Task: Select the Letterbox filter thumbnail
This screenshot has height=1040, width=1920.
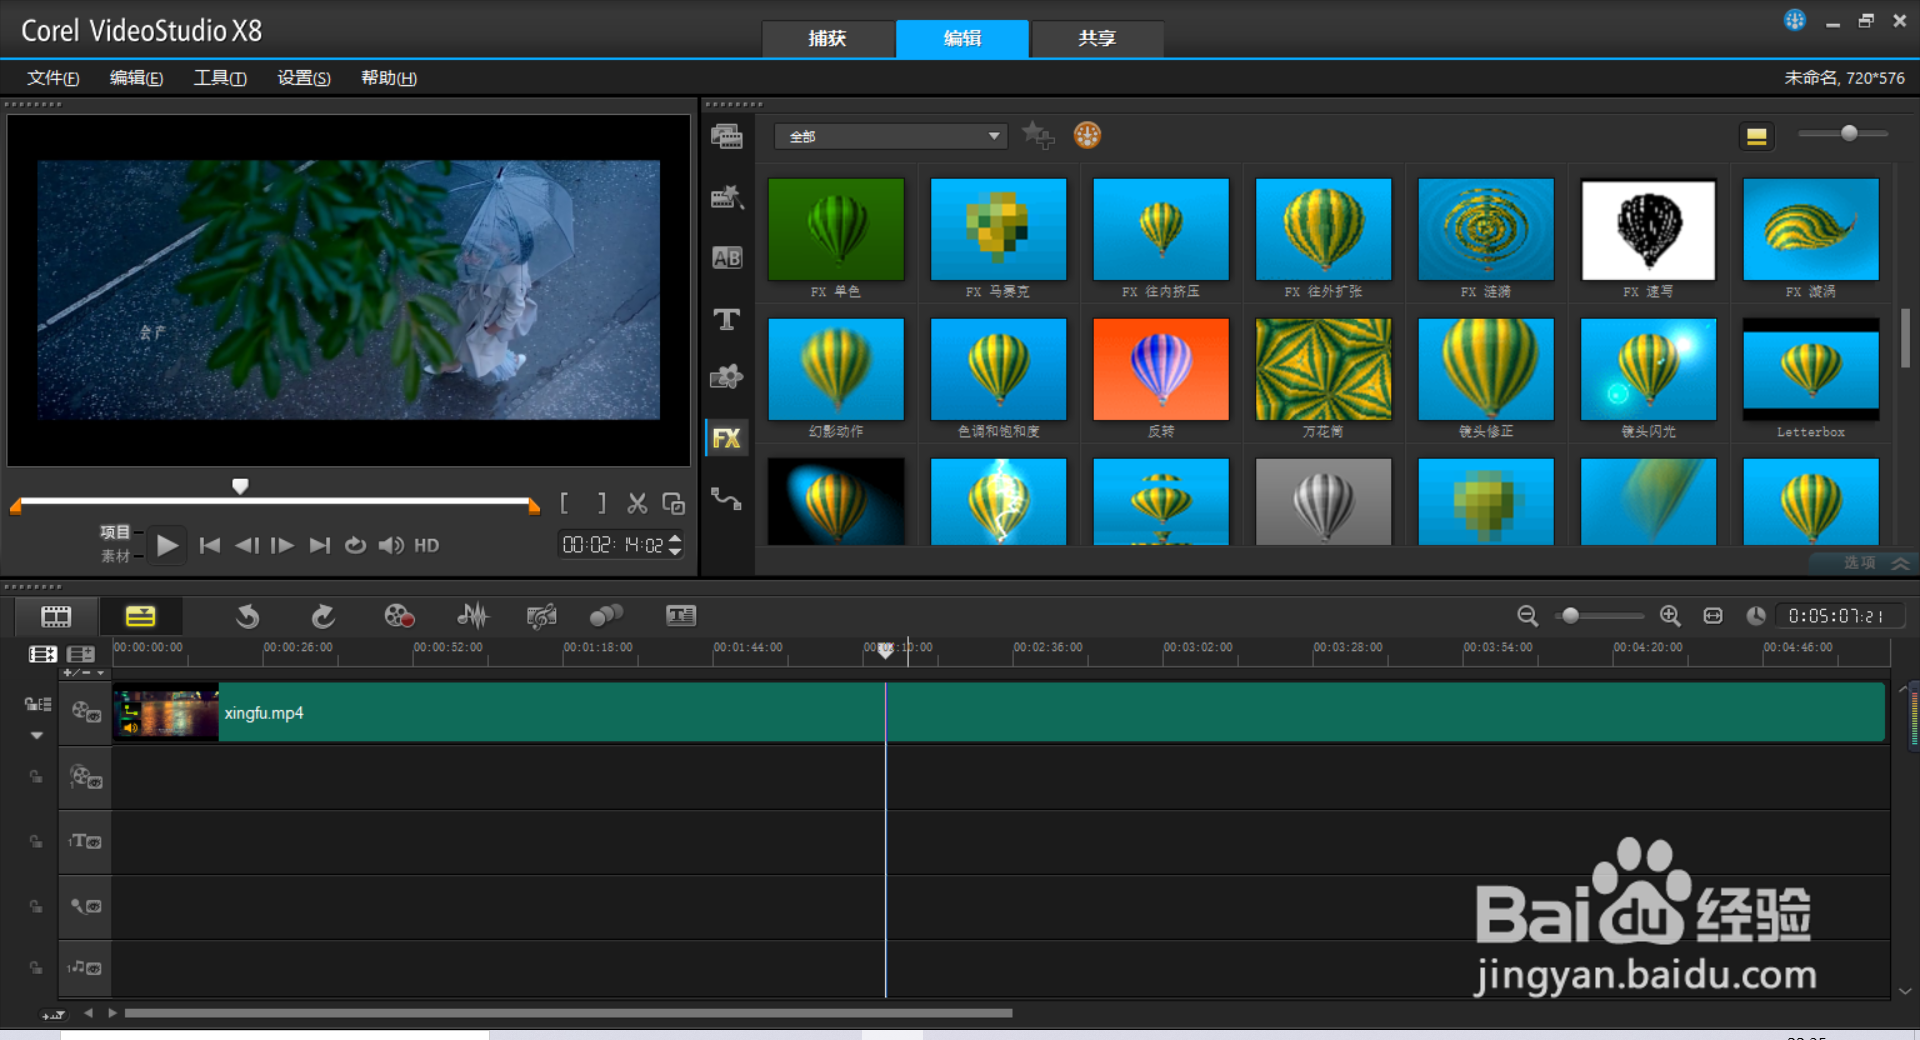Action: tap(1811, 369)
